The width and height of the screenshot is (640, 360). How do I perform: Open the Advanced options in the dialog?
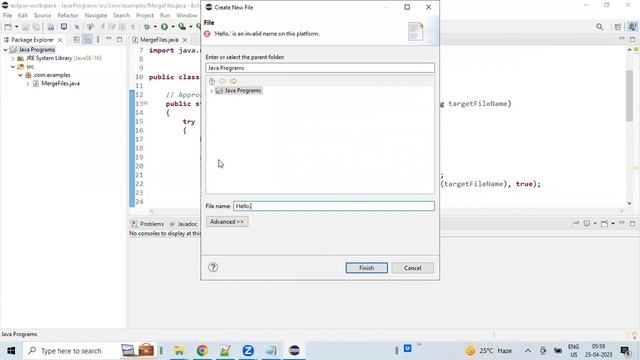pos(227,222)
